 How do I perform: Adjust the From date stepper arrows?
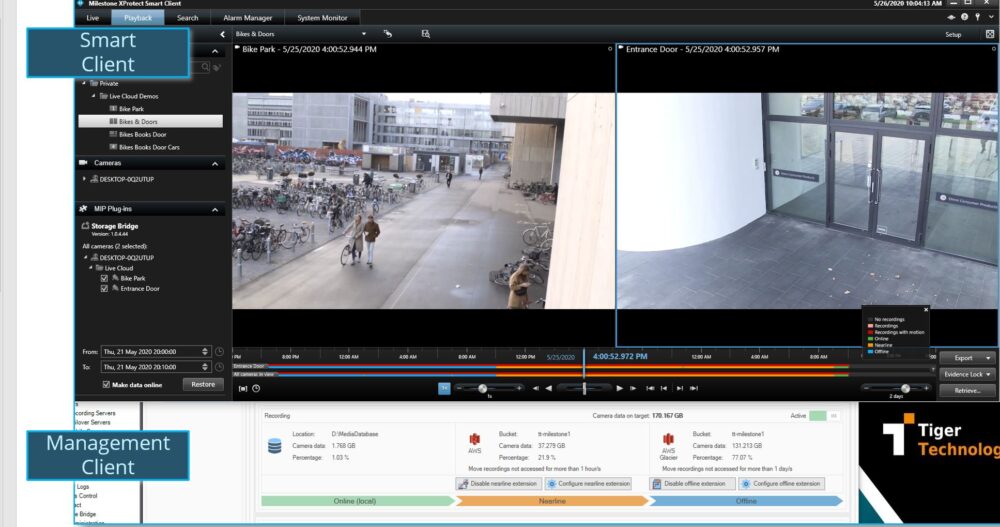(x=205, y=352)
